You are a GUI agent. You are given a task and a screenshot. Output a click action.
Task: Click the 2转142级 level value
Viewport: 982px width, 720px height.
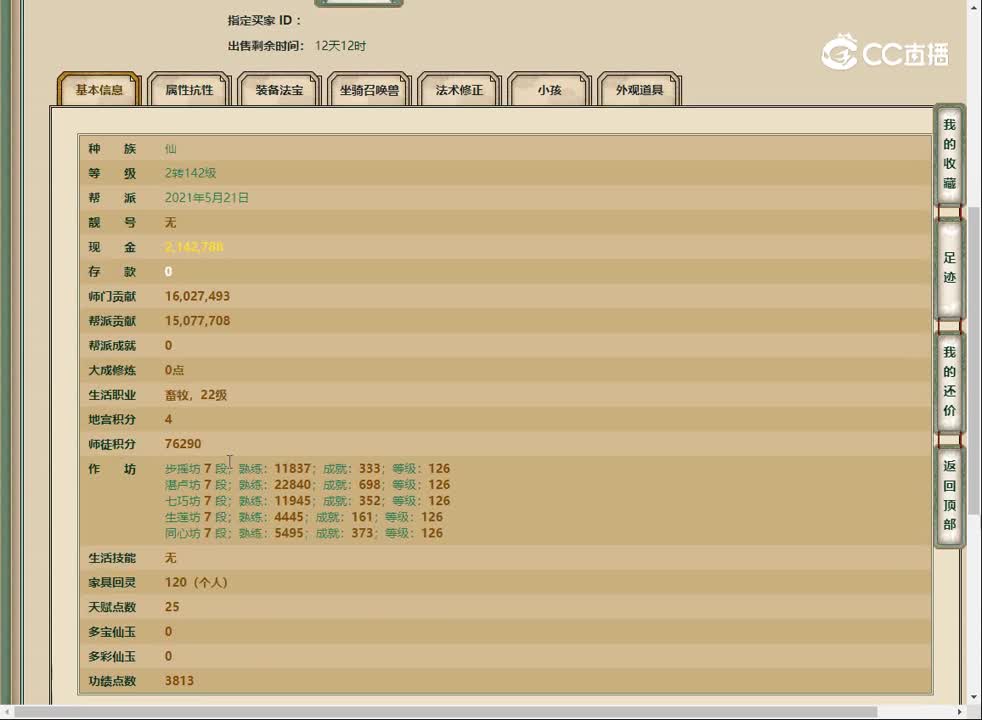point(190,173)
